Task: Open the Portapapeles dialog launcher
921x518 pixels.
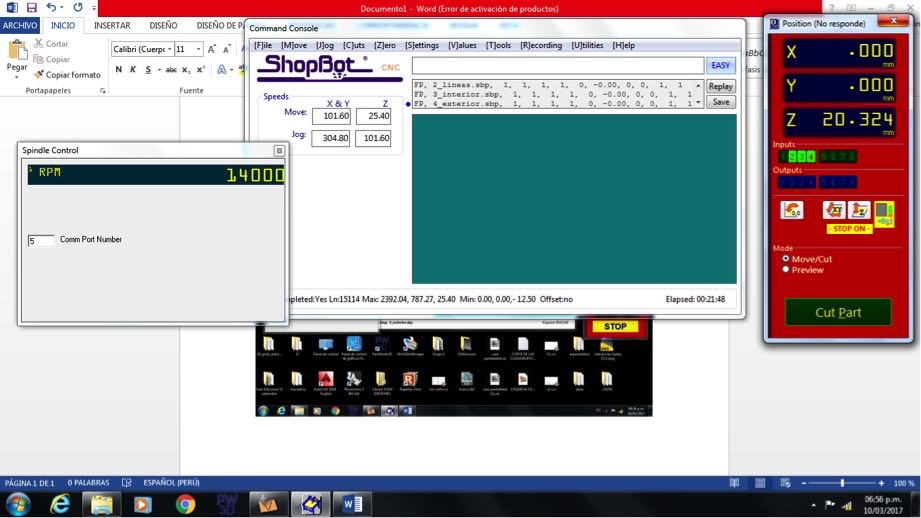Action: (x=103, y=91)
